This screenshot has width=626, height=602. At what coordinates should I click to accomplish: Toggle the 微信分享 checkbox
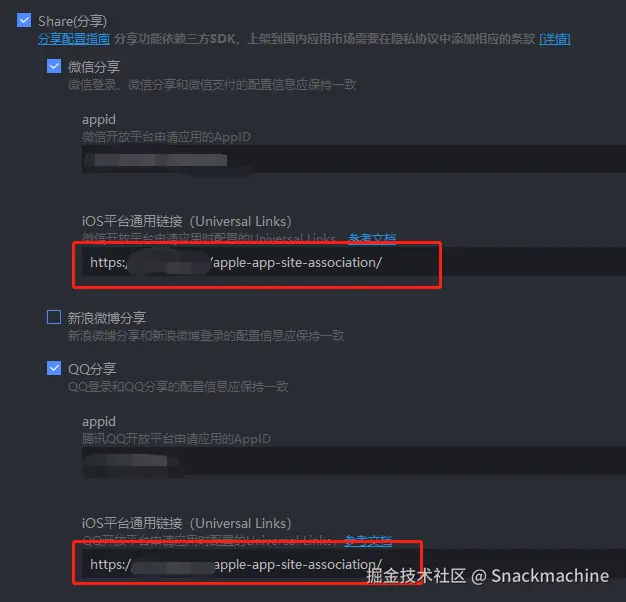click(54, 66)
